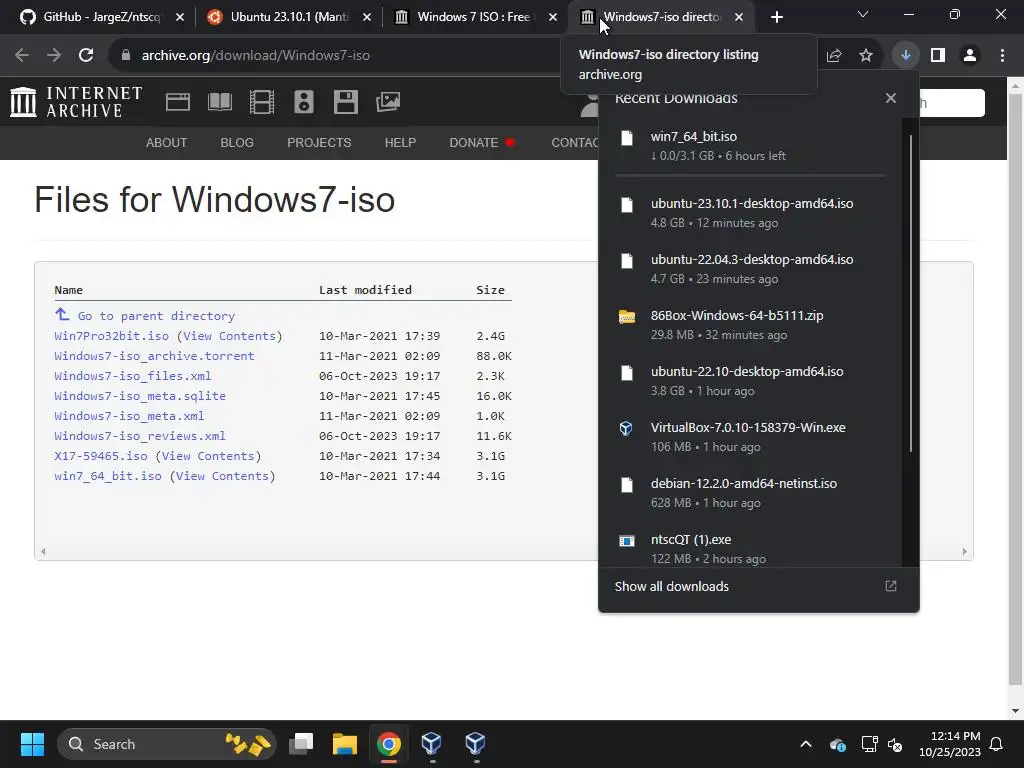Download X17-59465.iso link
The image size is (1024, 768).
[101, 456]
